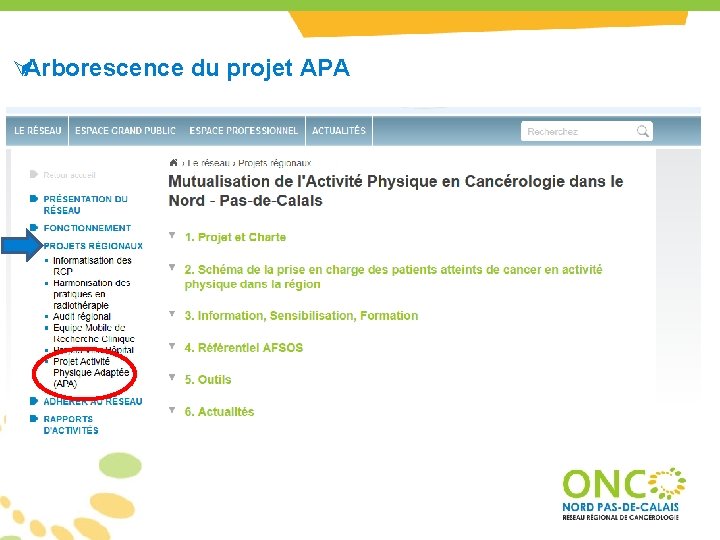Select Informatisation des RCP
The width and height of the screenshot is (720, 540).
92,266
